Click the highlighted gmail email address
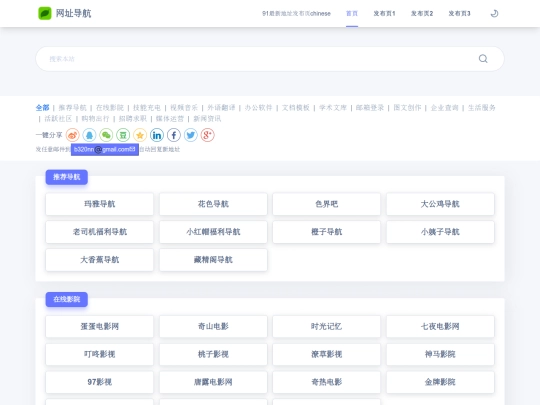 (105, 149)
